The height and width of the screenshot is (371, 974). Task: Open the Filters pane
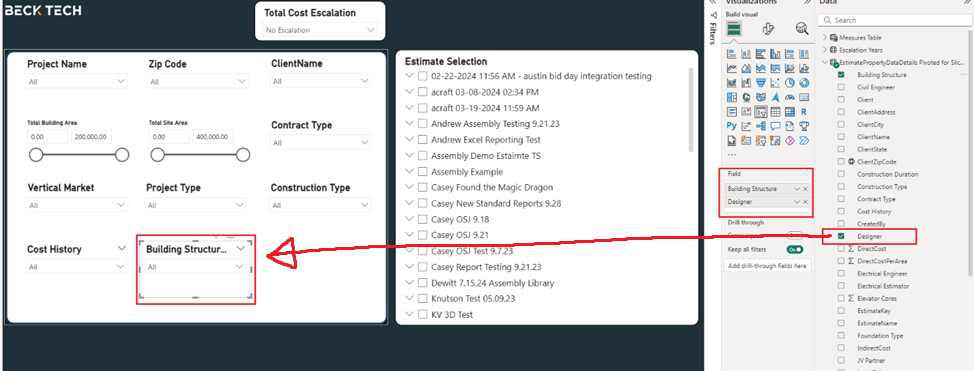coord(712,28)
